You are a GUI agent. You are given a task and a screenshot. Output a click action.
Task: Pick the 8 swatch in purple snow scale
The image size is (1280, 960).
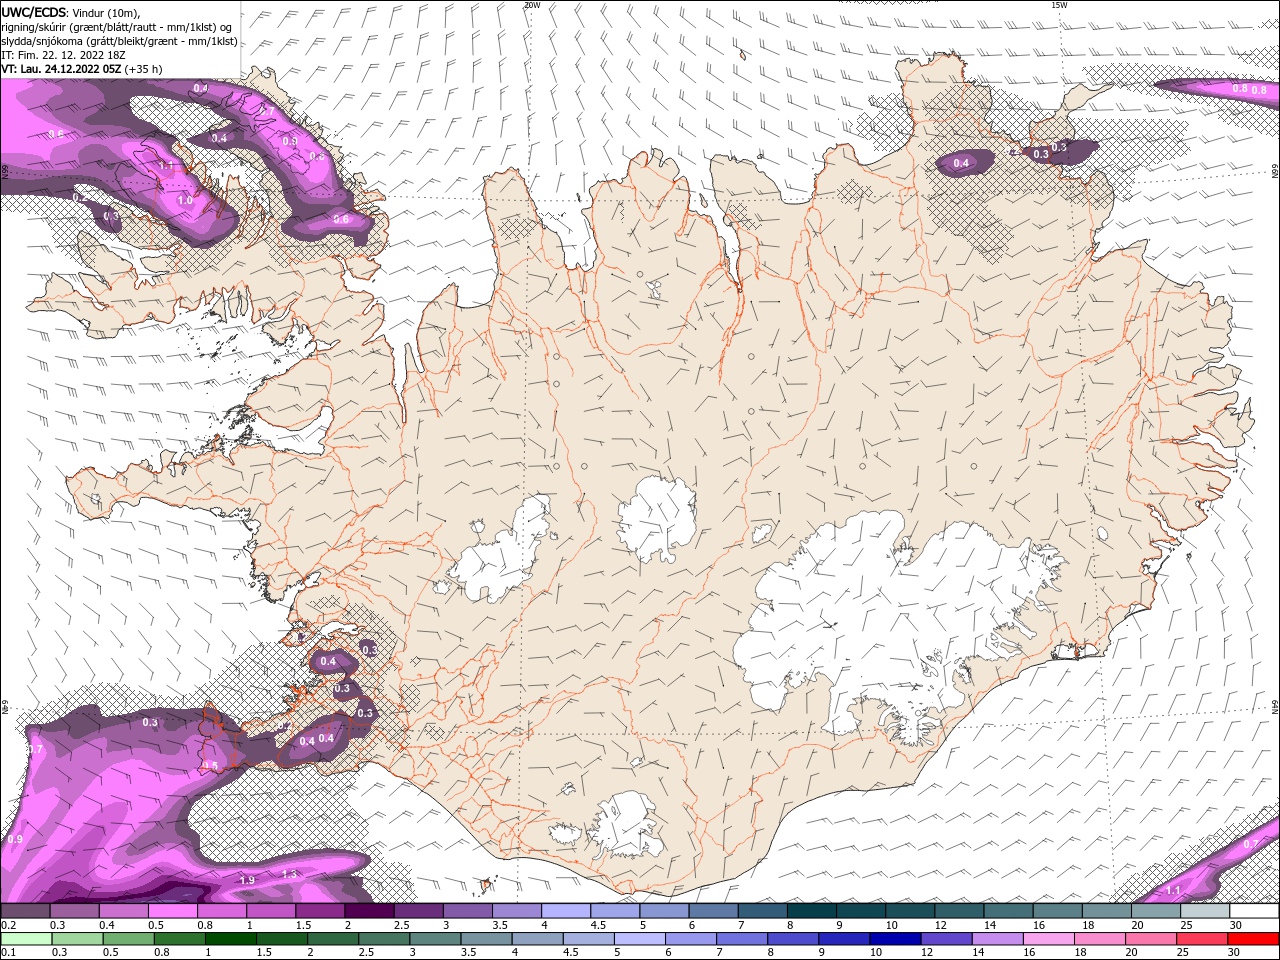pyautogui.click(x=812, y=911)
